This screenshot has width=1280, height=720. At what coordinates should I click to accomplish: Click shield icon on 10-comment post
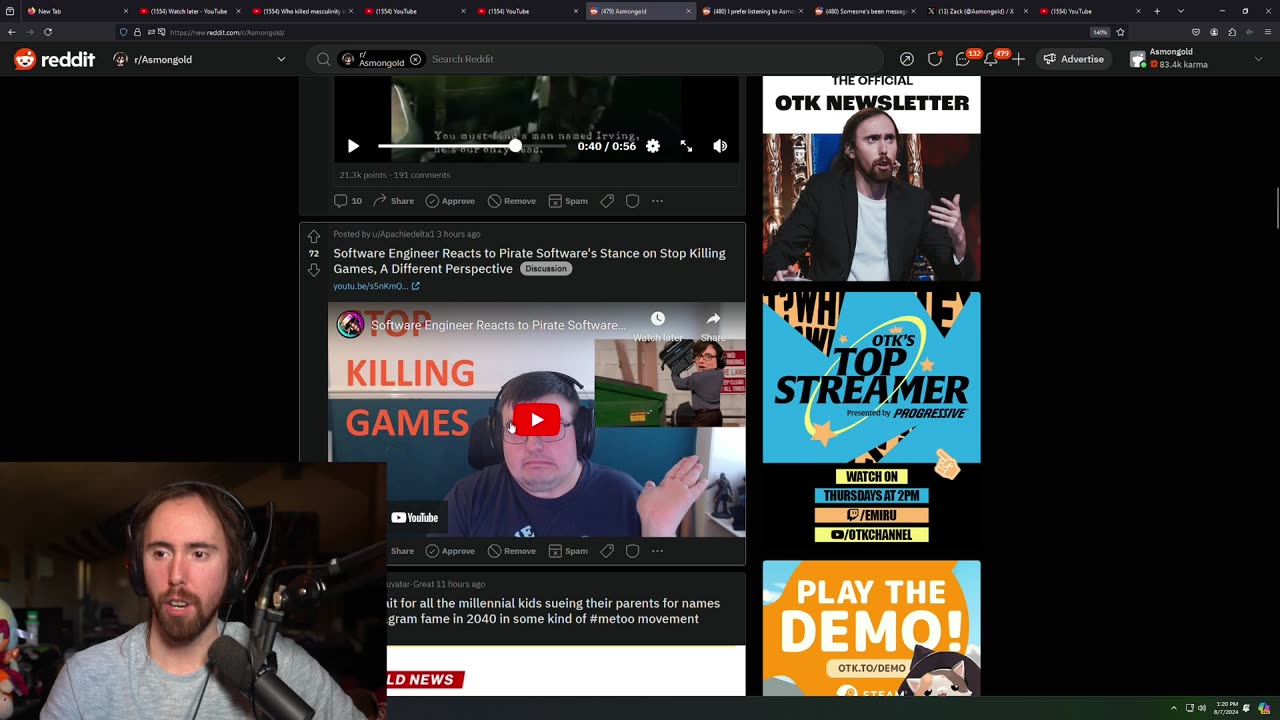click(632, 201)
